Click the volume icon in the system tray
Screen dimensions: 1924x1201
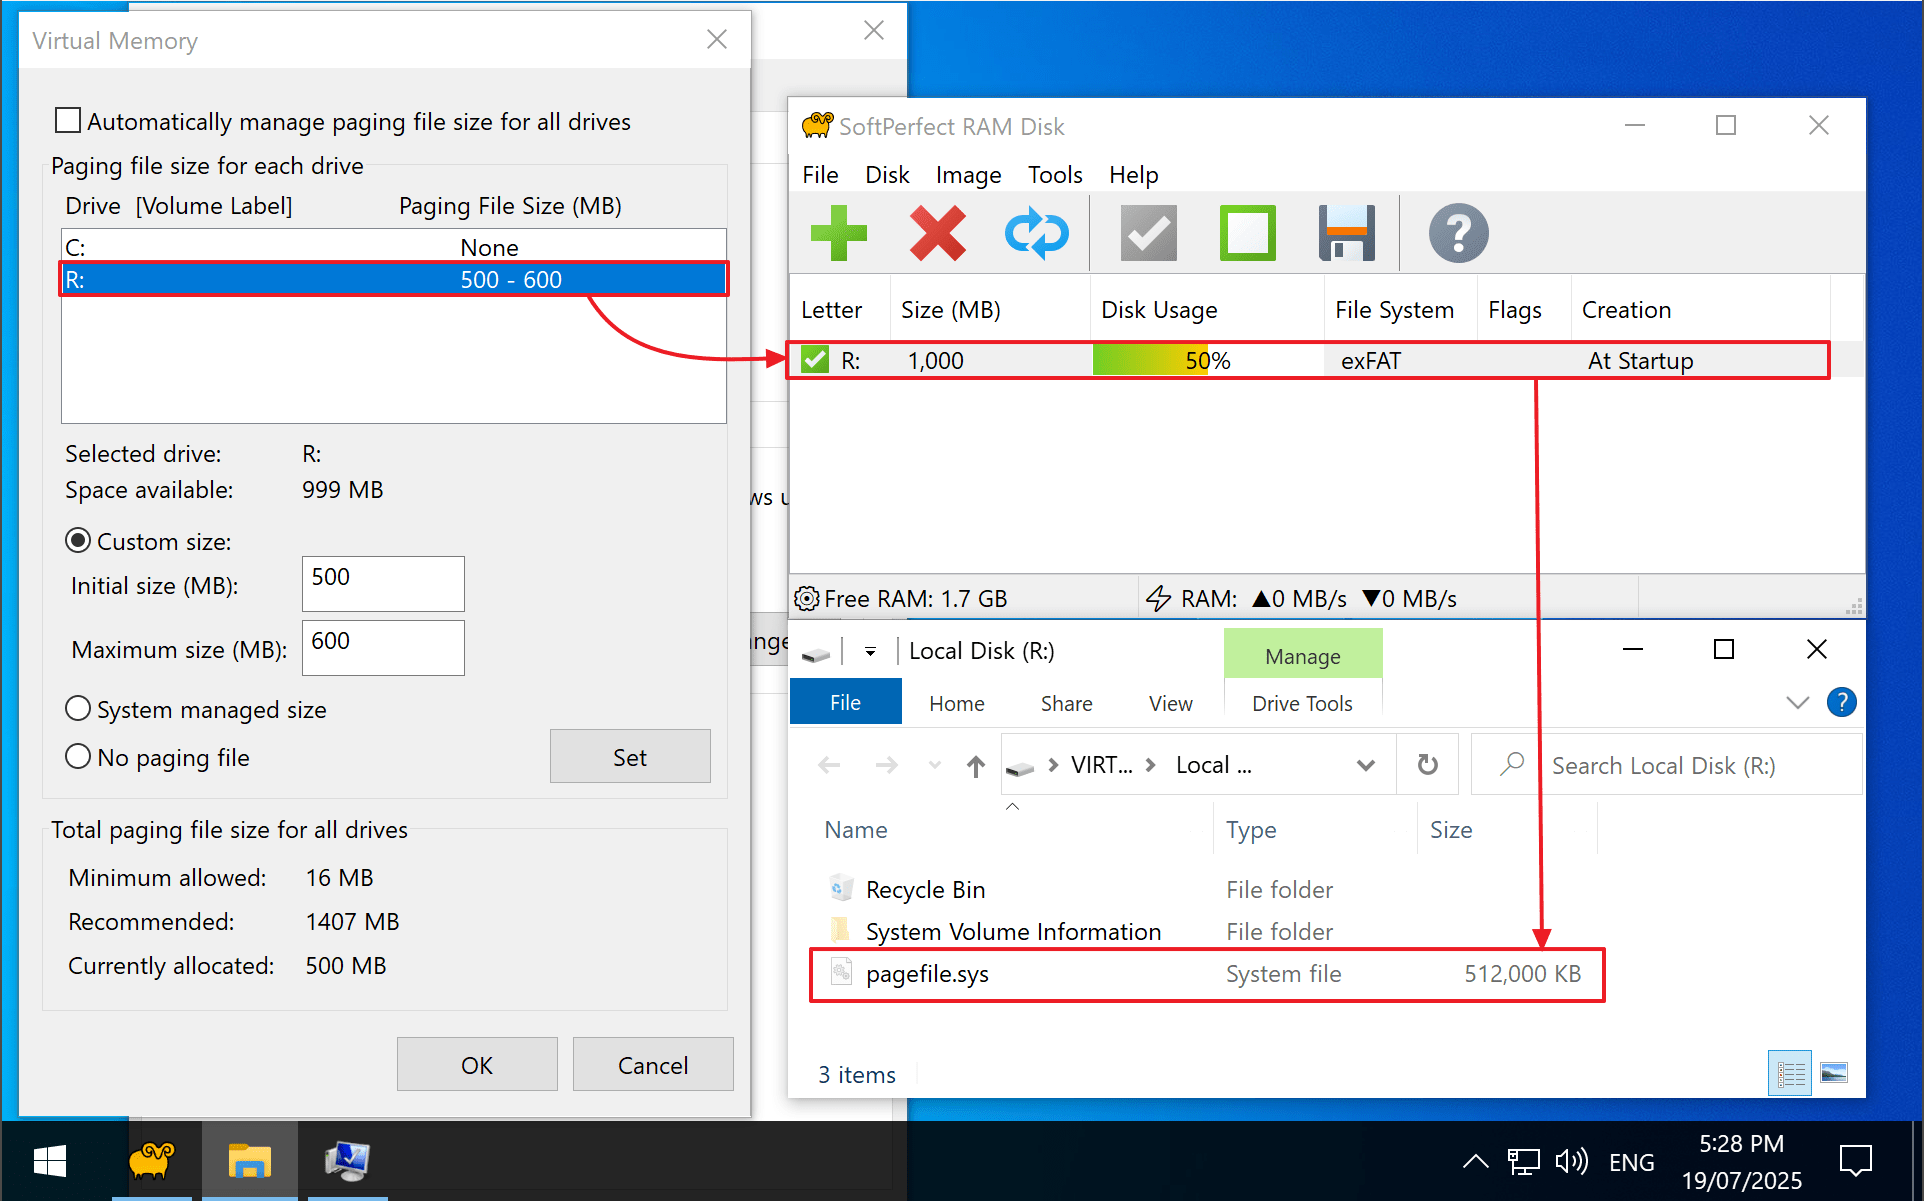pyautogui.click(x=1571, y=1160)
